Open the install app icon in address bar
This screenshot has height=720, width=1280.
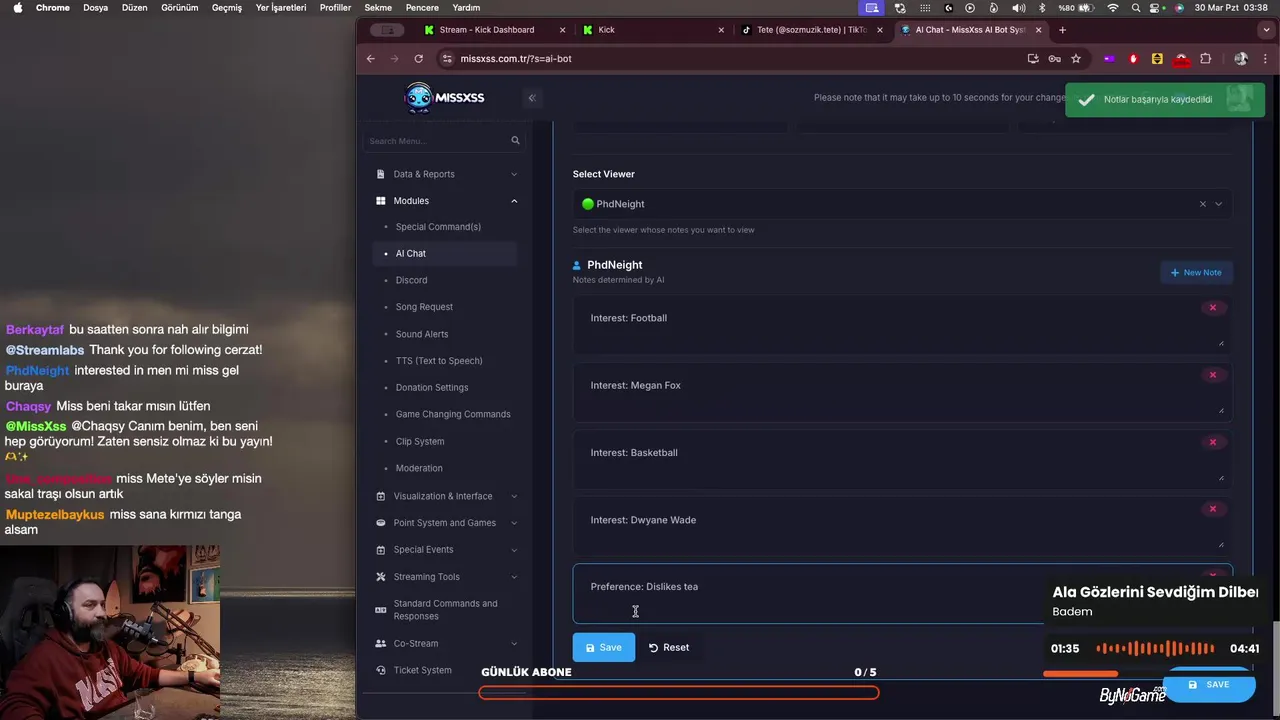[1033, 59]
